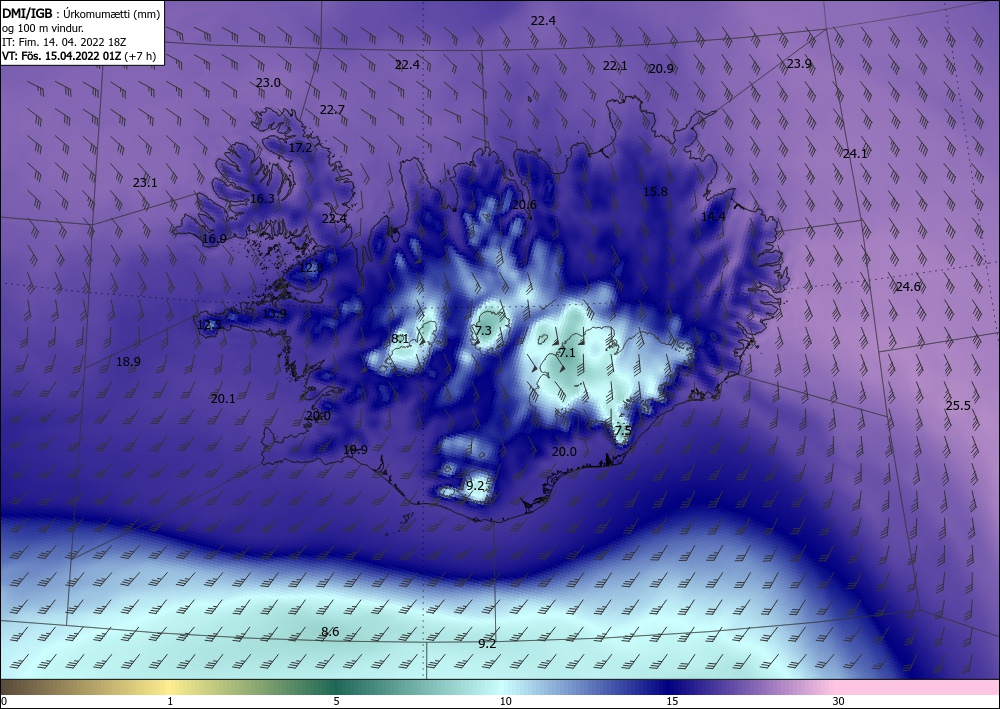Click the 'IT: Fim. 14. 04. 2022 18Z' line
The height and width of the screenshot is (709, 1000).
click(x=64, y=42)
